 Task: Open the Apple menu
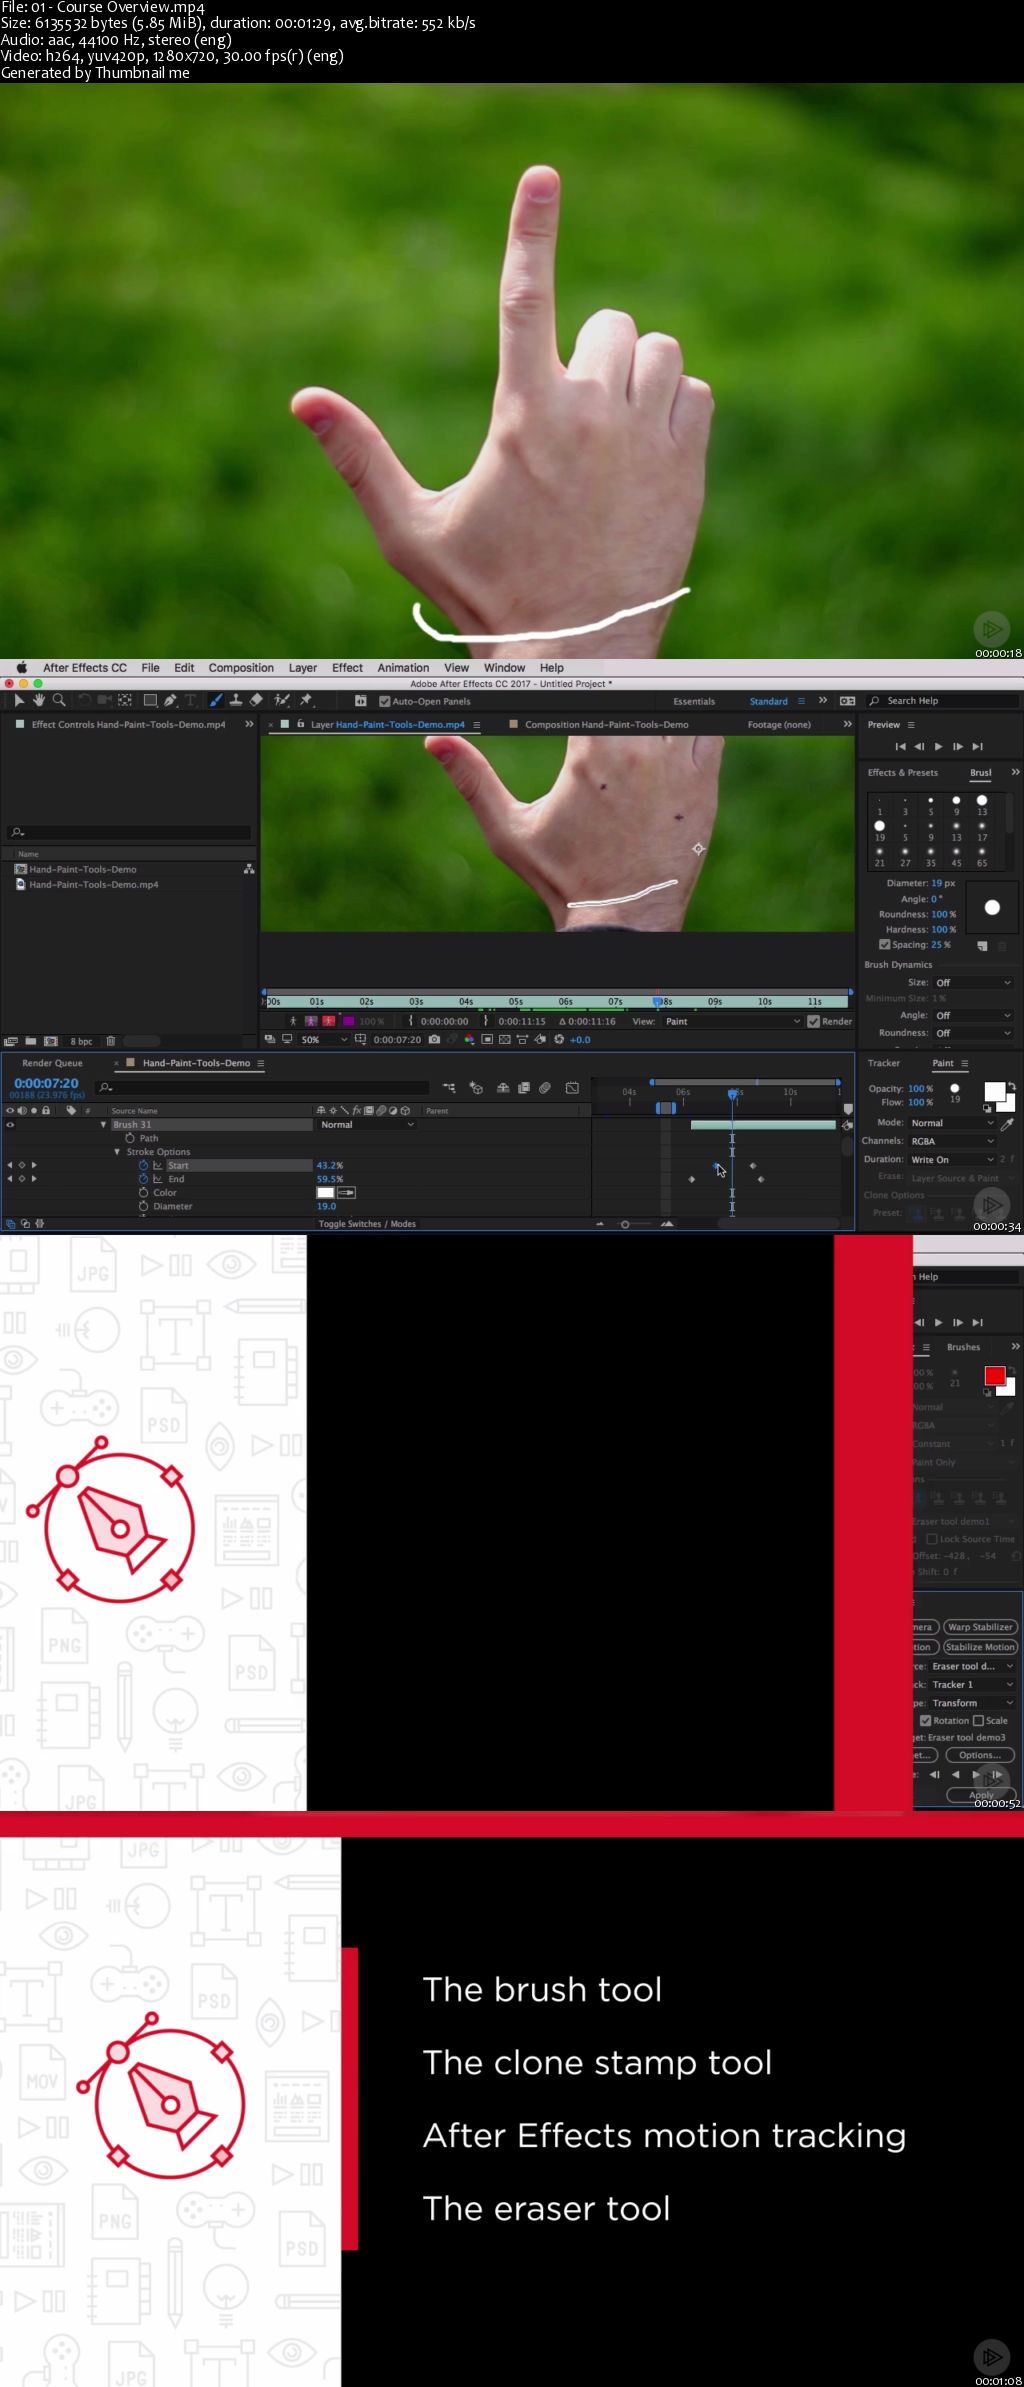[x=20, y=667]
